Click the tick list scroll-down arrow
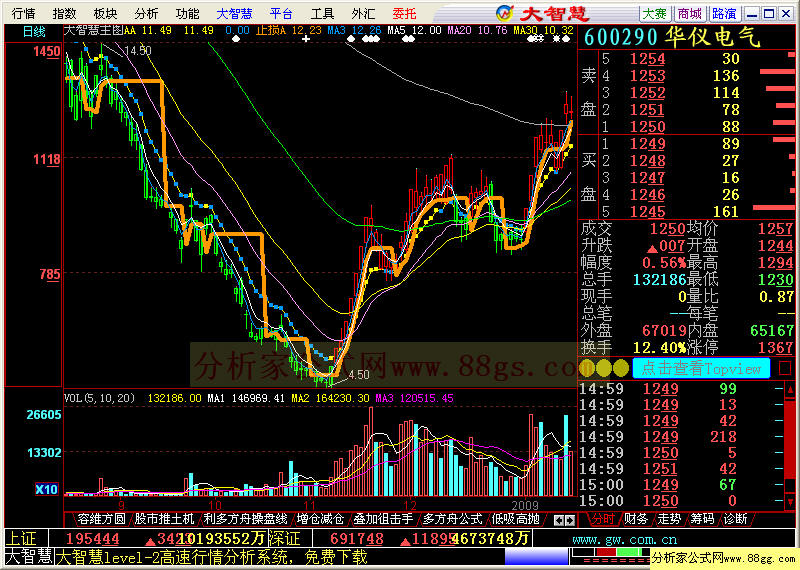Image resolution: width=800 pixels, height=570 pixels. click(790, 501)
